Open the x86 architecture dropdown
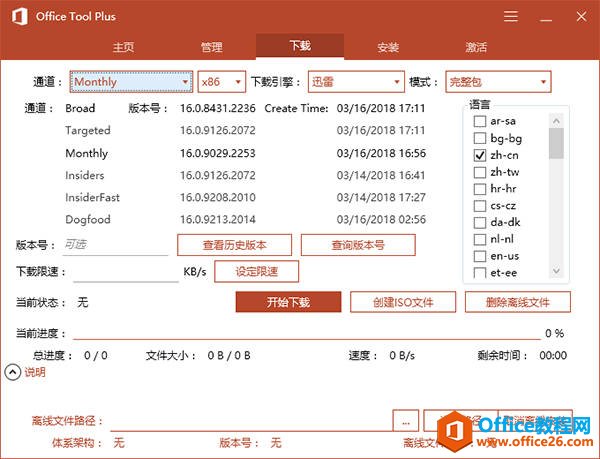 (x=222, y=82)
